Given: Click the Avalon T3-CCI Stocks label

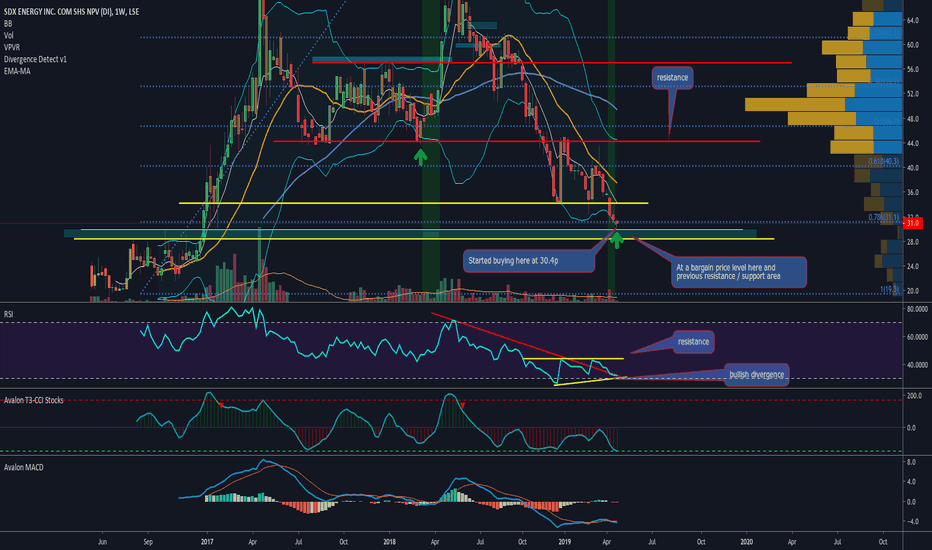Looking at the screenshot, I should [33, 400].
